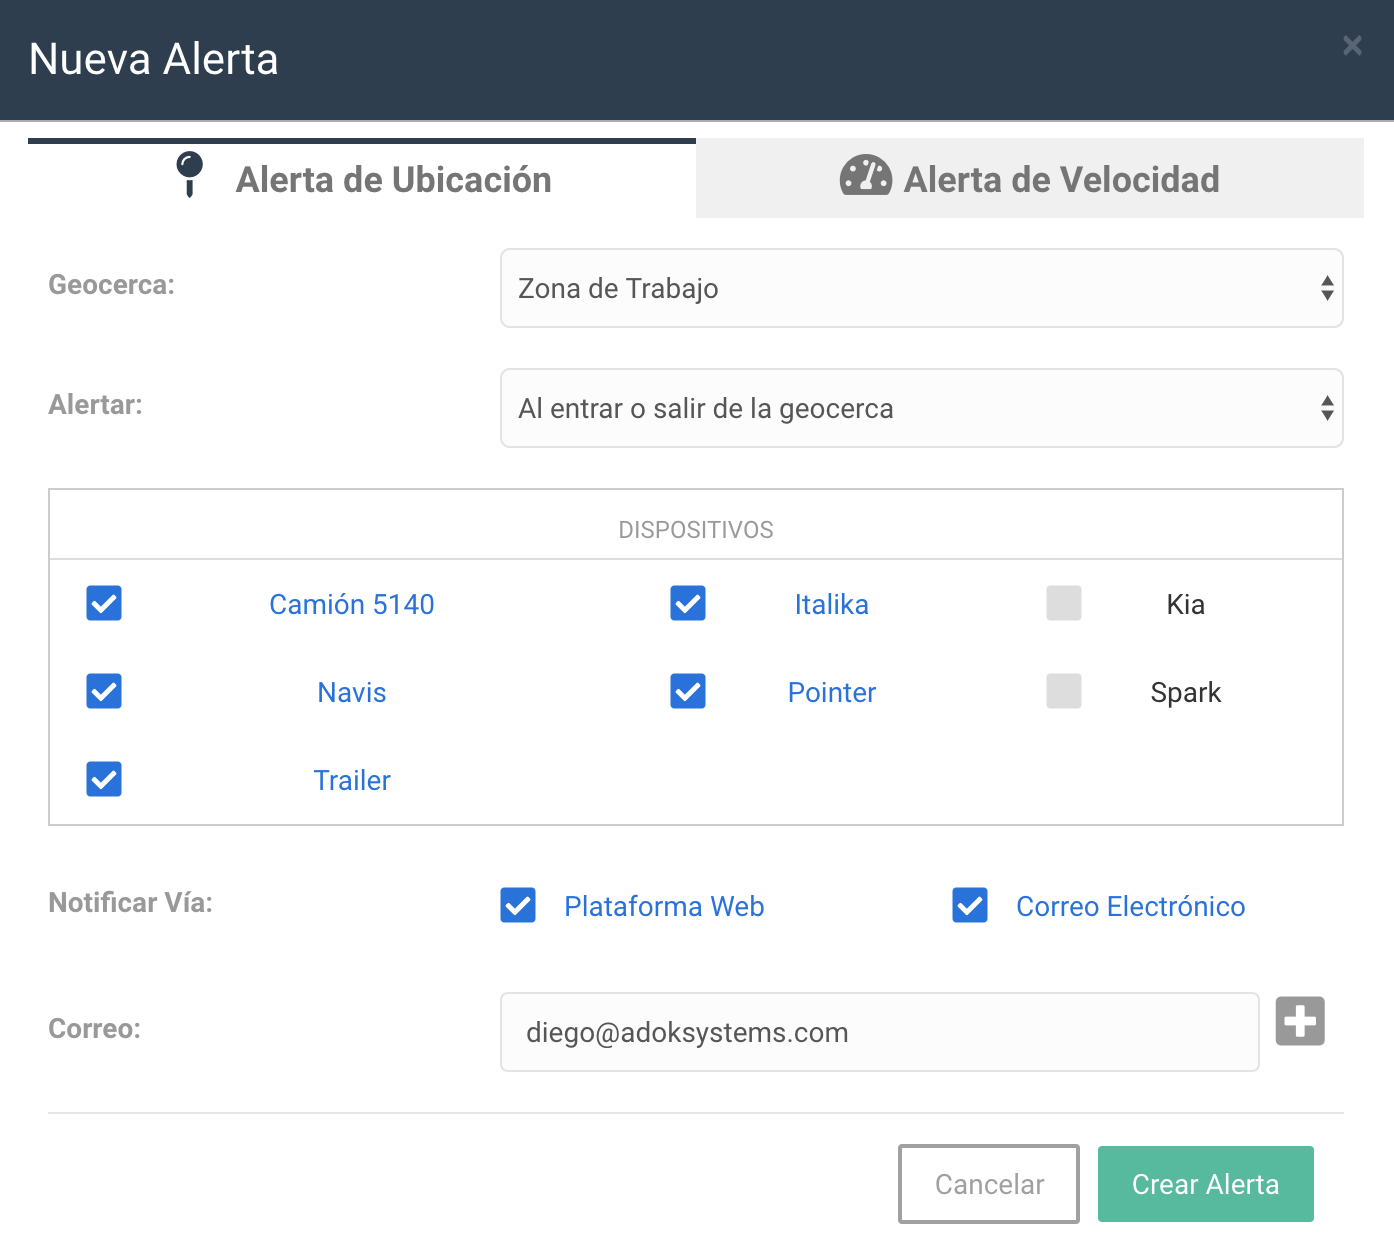Uncheck the Trailer device checkbox
The height and width of the screenshot is (1234, 1394).
pos(104,779)
